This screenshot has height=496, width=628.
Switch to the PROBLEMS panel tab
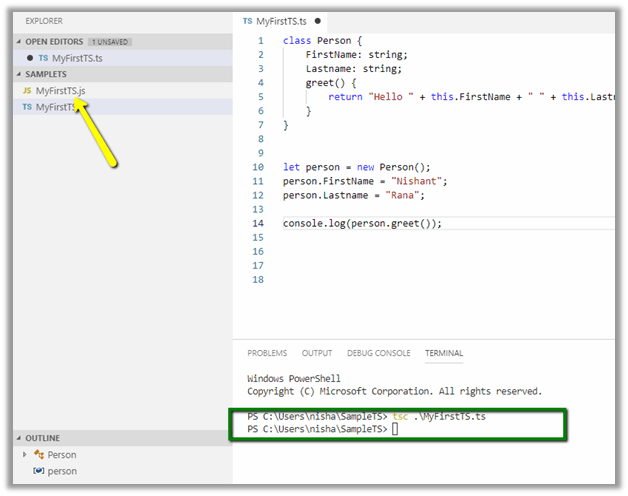coord(267,353)
